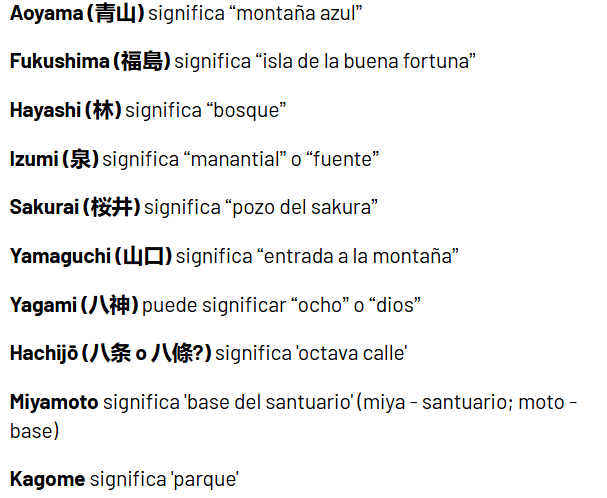The height and width of the screenshot is (498, 607).
Task: Click the phrase "entrada a la montaña"
Action: (358, 256)
